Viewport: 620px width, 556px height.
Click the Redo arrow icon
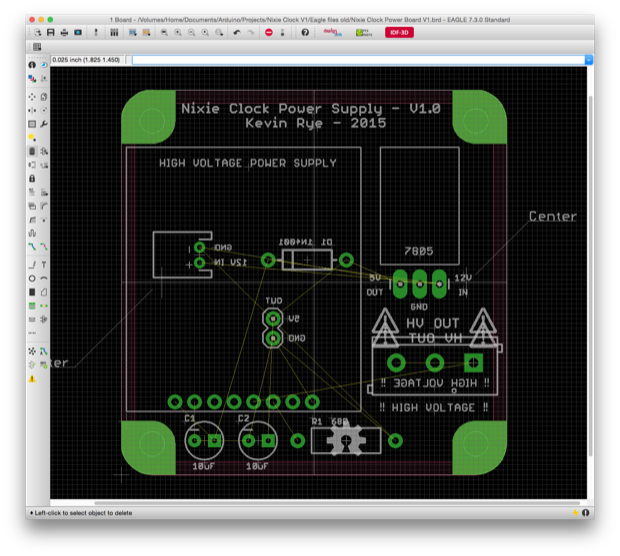(x=251, y=32)
